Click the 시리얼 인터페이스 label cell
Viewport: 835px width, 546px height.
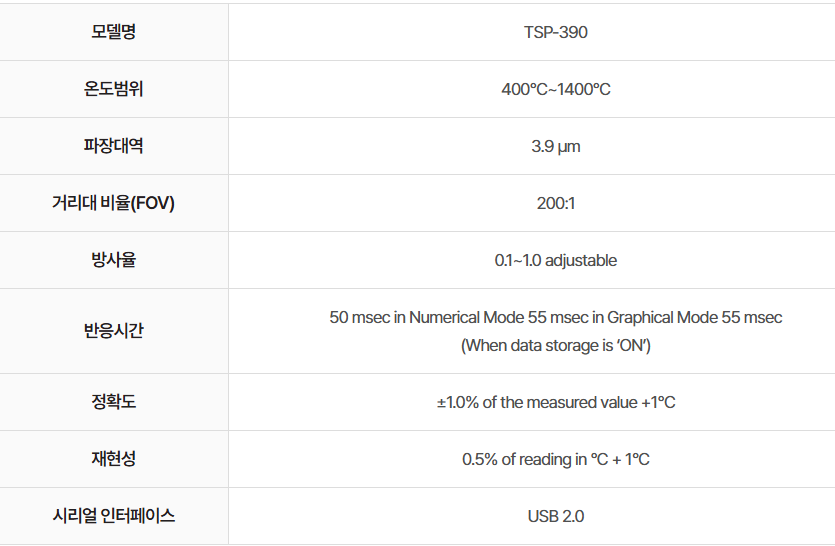point(113,516)
